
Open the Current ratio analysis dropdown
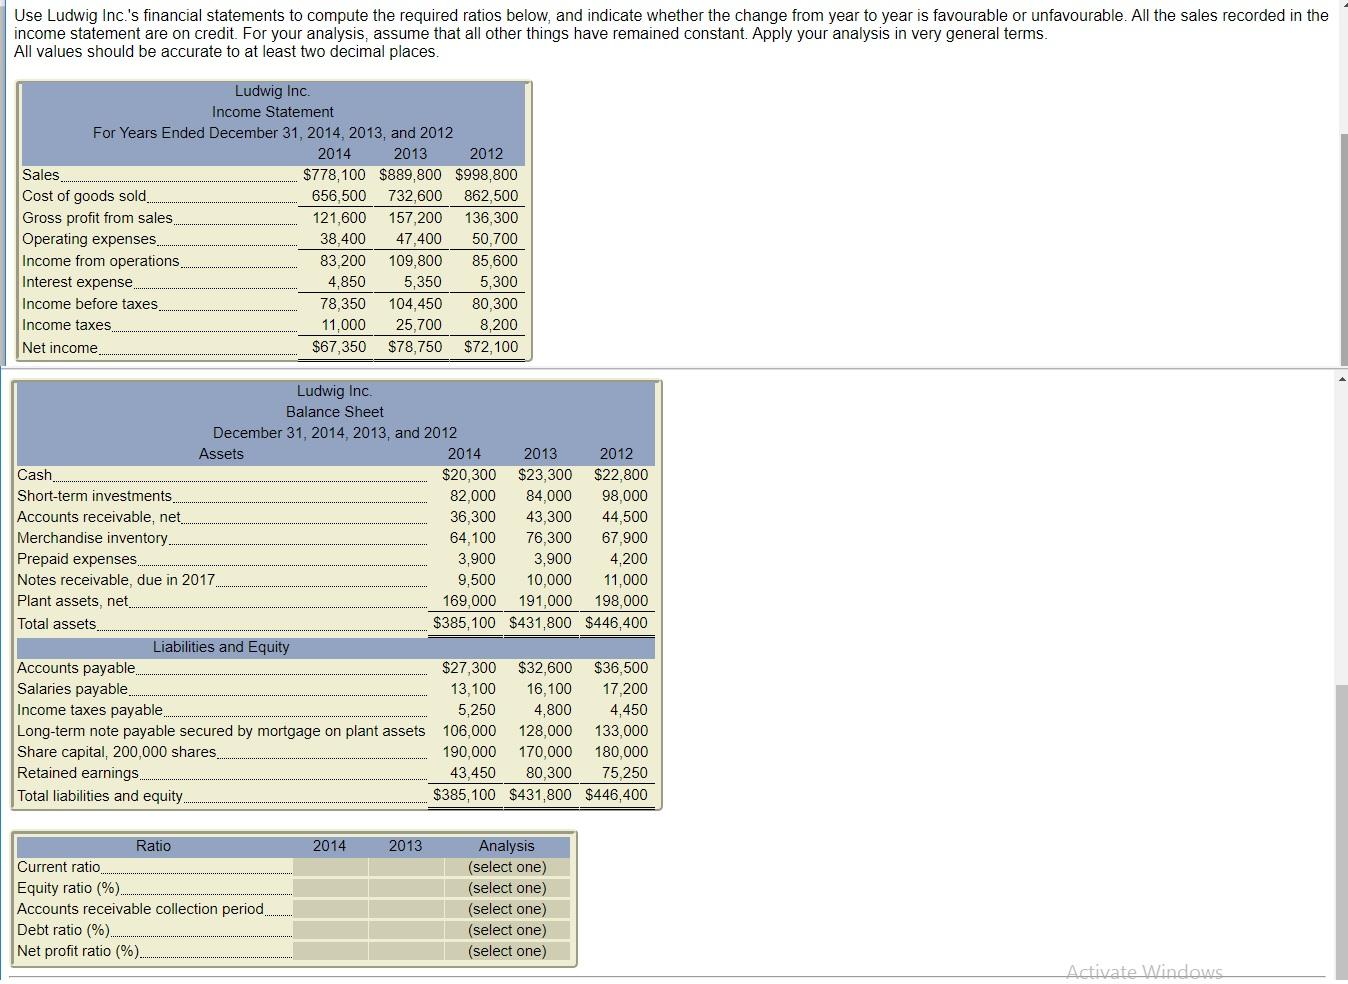(507, 867)
